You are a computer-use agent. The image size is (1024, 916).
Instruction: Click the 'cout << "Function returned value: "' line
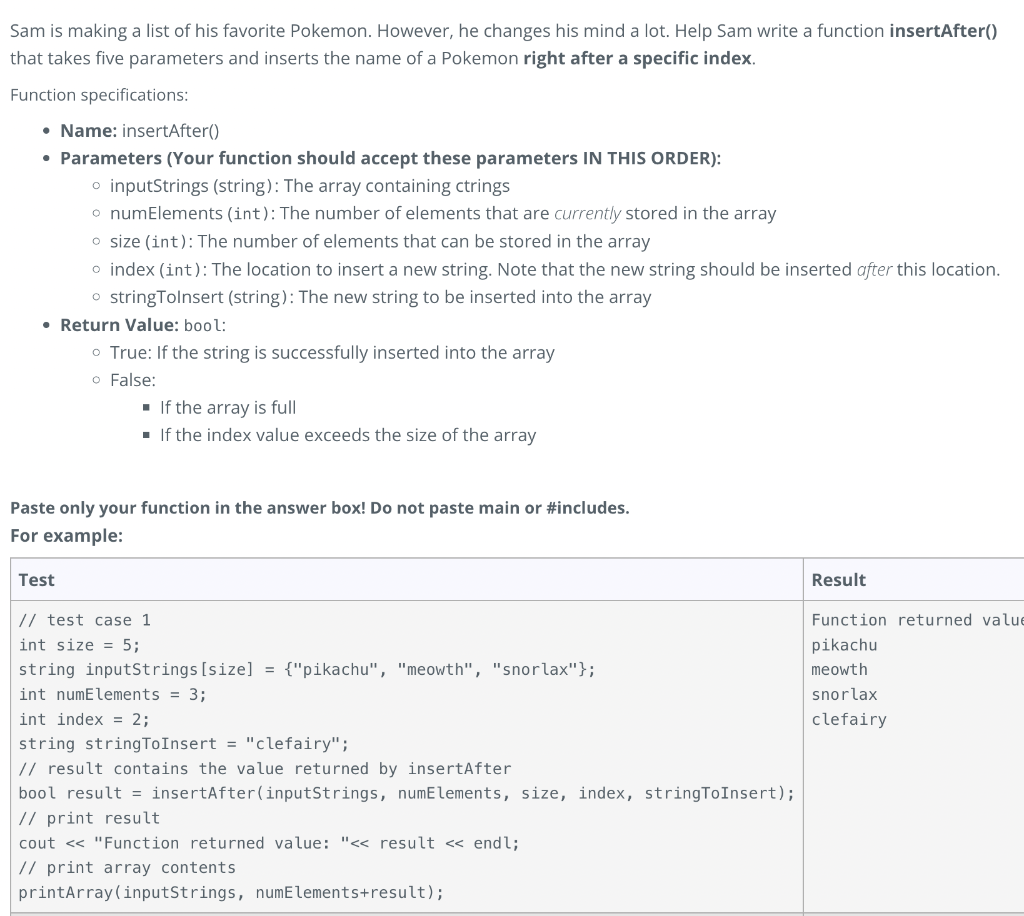[x=269, y=844]
